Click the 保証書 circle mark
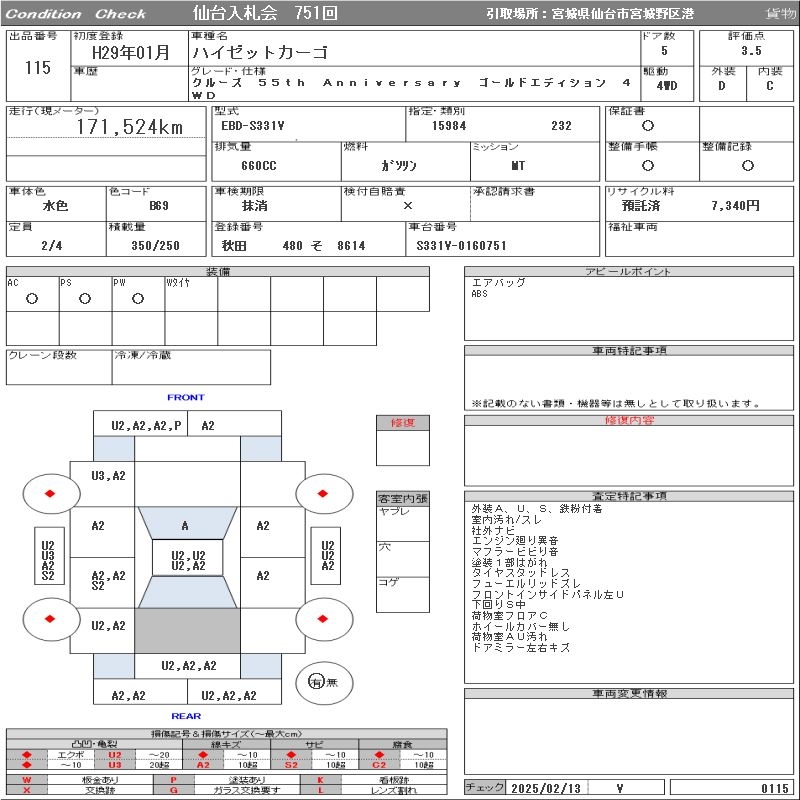800x800 pixels. [648, 126]
